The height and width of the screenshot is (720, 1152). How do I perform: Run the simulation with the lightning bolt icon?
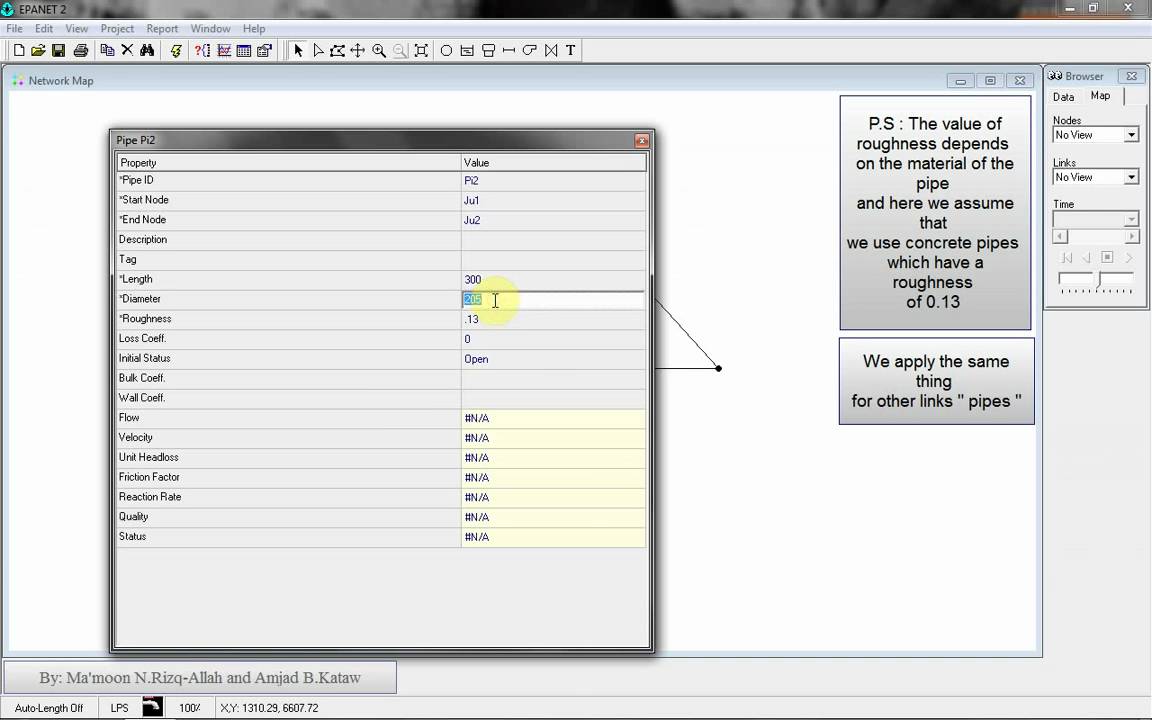point(176,51)
